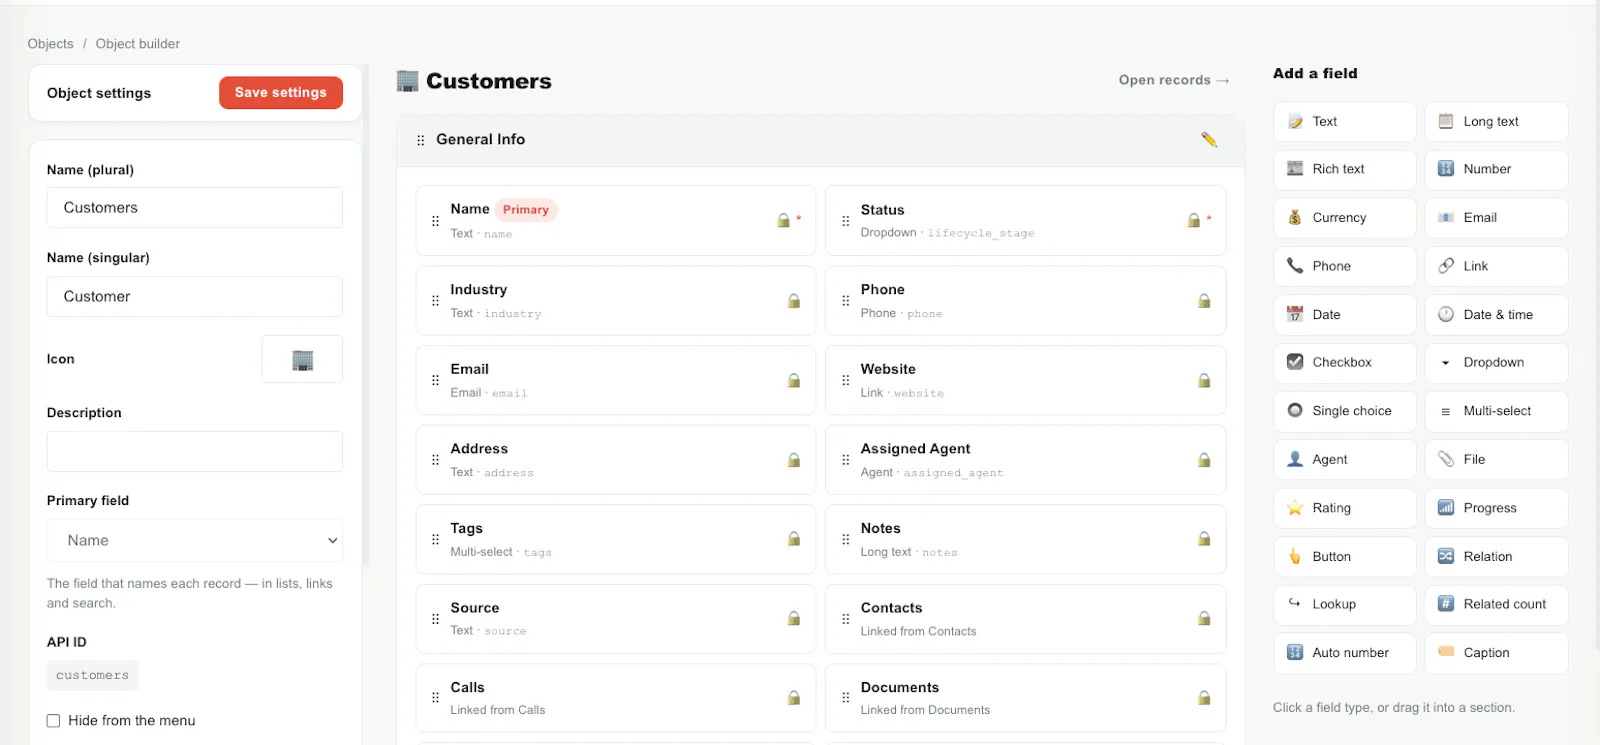The image size is (1600, 745).
Task: Click the drag handle of Phone field
Action: (846, 301)
